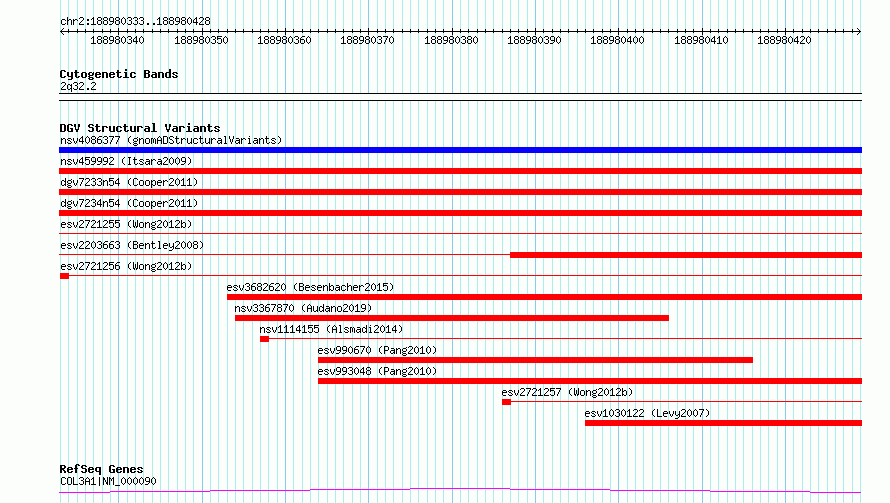Open esv2721257 (Wong2012b) variant label

pyautogui.click(x=567, y=392)
